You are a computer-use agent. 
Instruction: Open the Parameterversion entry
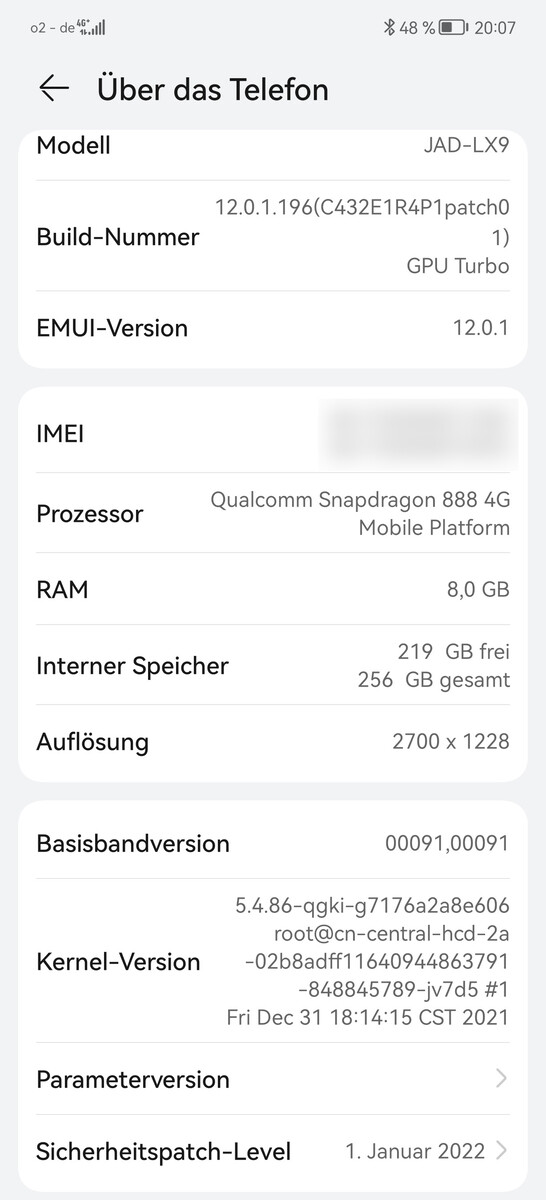click(x=273, y=1079)
